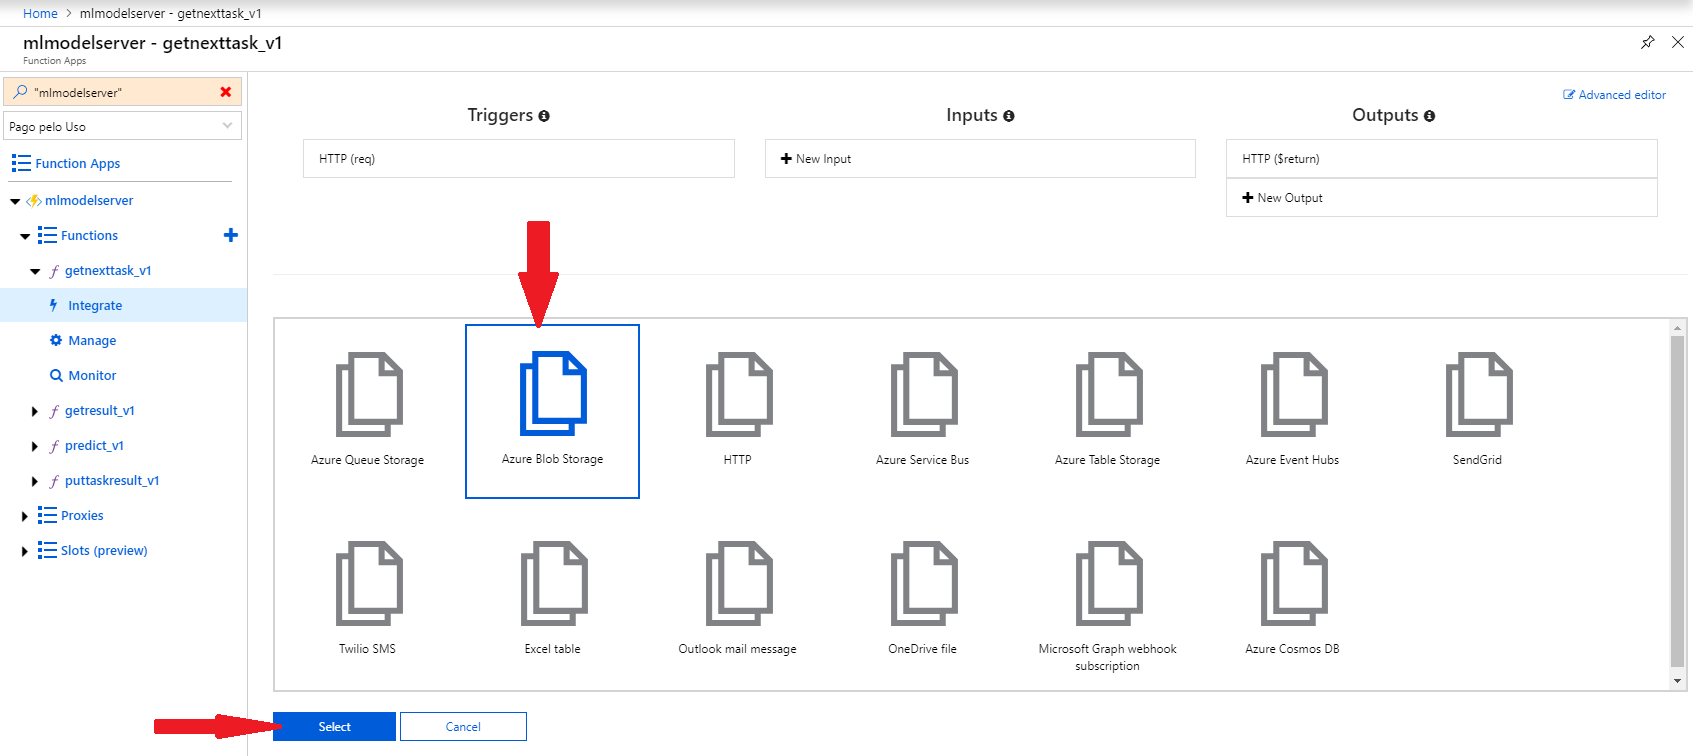Open the Function Apps list
The image size is (1700, 756).
point(77,163)
